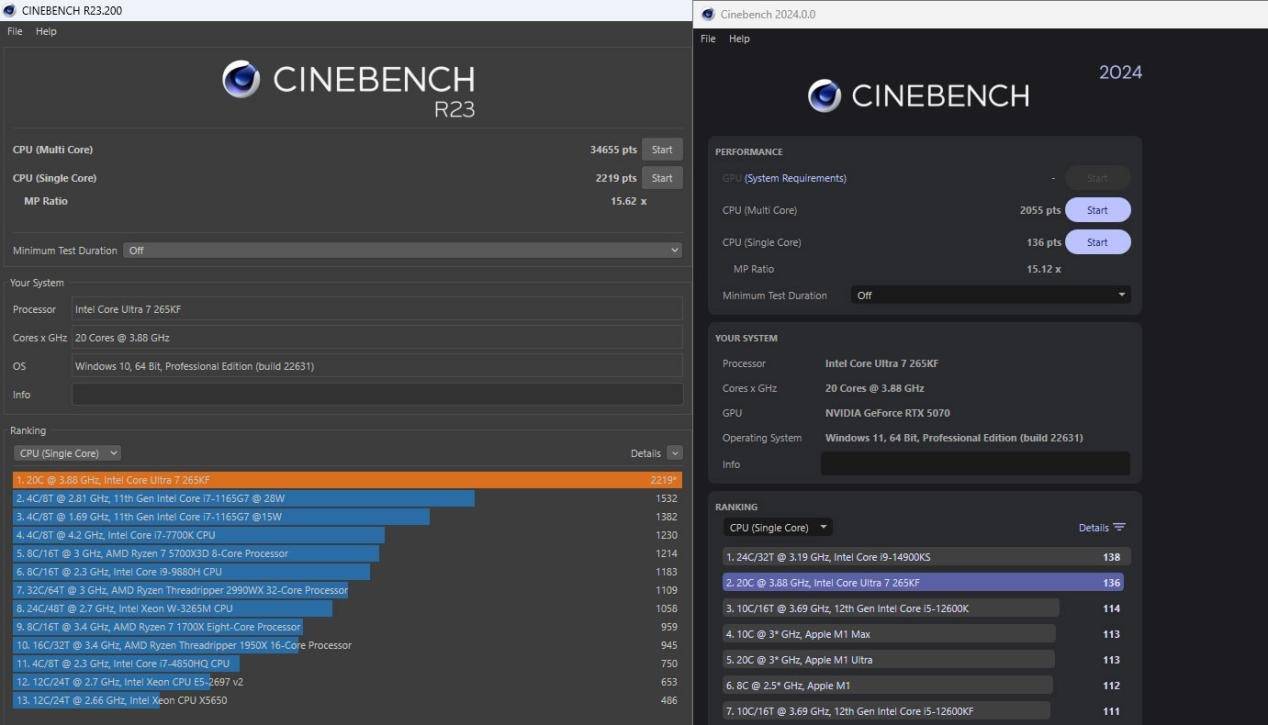Start the 2024 CPU Single Core benchmark
The width and height of the screenshot is (1268, 725).
(x=1097, y=242)
